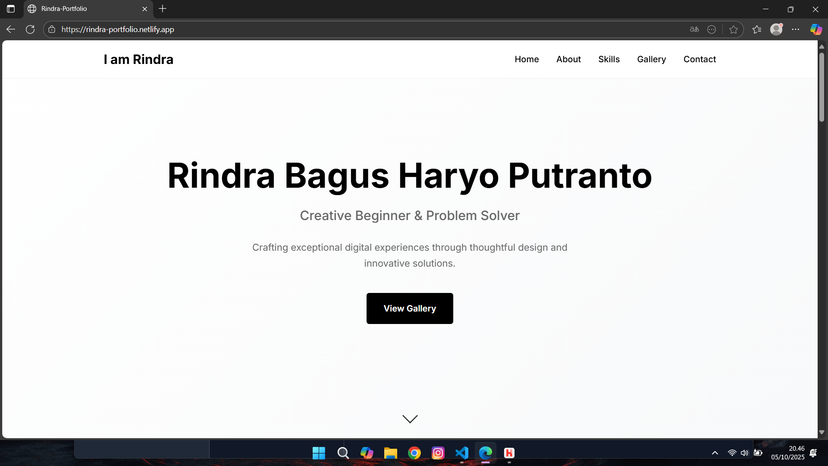Viewport: 828px width, 466px height.
Task: Open the Copilot app in the taskbar
Action: click(366, 453)
